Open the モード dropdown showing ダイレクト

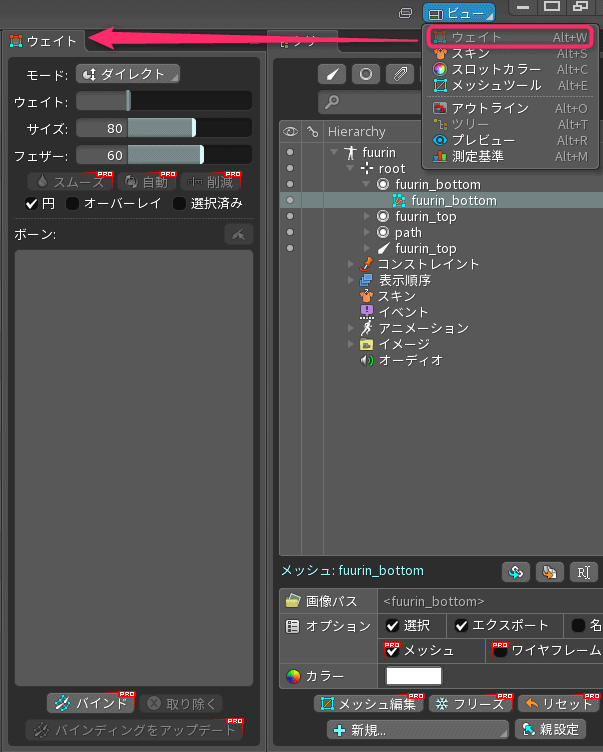[127, 74]
